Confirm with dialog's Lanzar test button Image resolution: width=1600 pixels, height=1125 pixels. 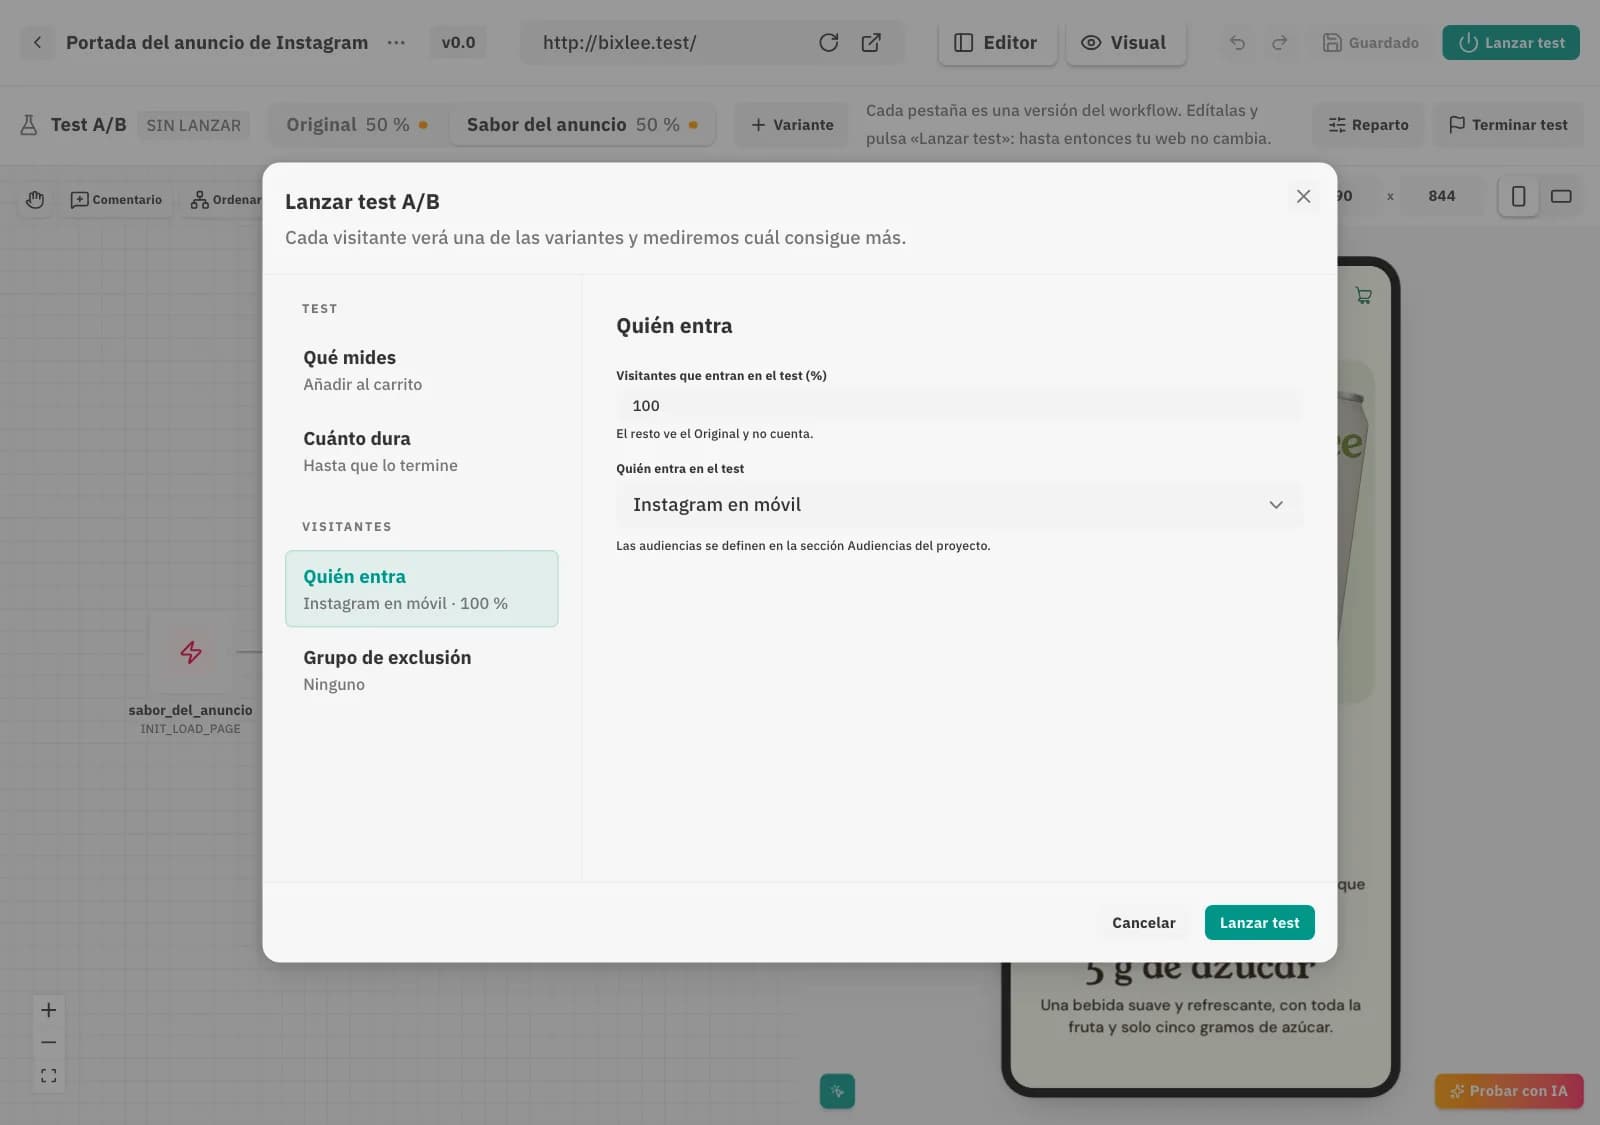click(x=1259, y=923)
